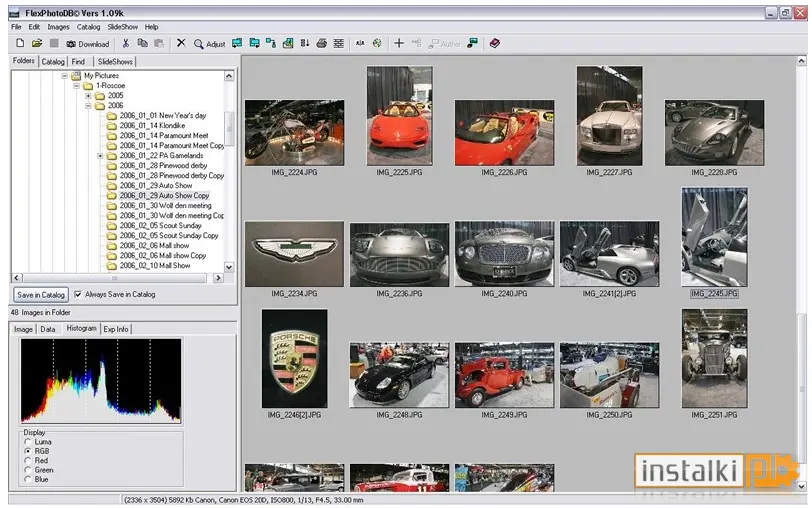Collapse the 1-Roscoe folder node

(x=77, y=85)
